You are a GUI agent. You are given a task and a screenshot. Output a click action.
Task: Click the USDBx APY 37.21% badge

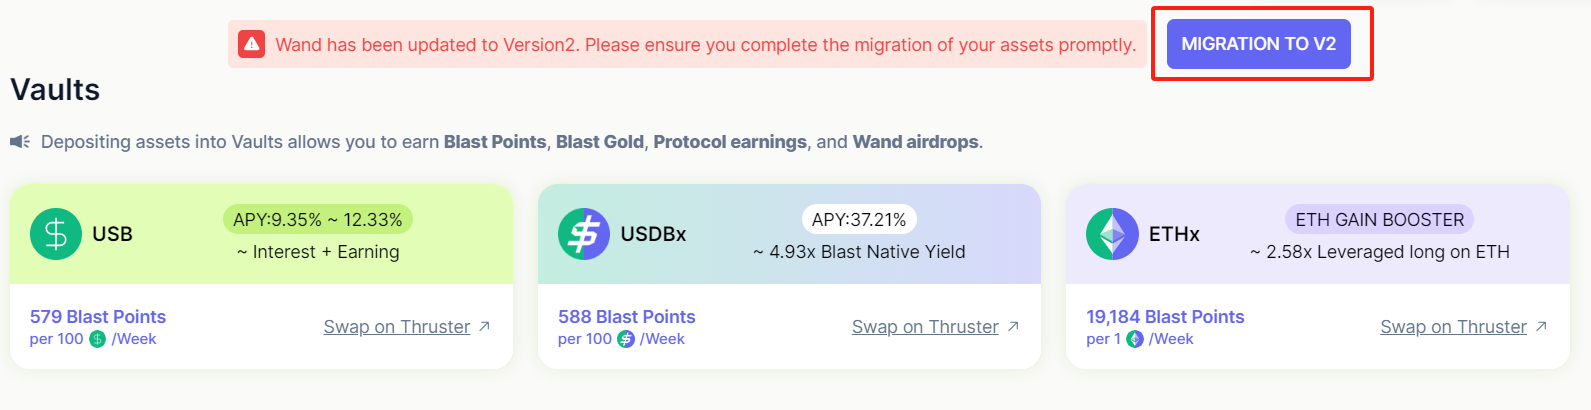pyautogui.click(x=859, y=220)
